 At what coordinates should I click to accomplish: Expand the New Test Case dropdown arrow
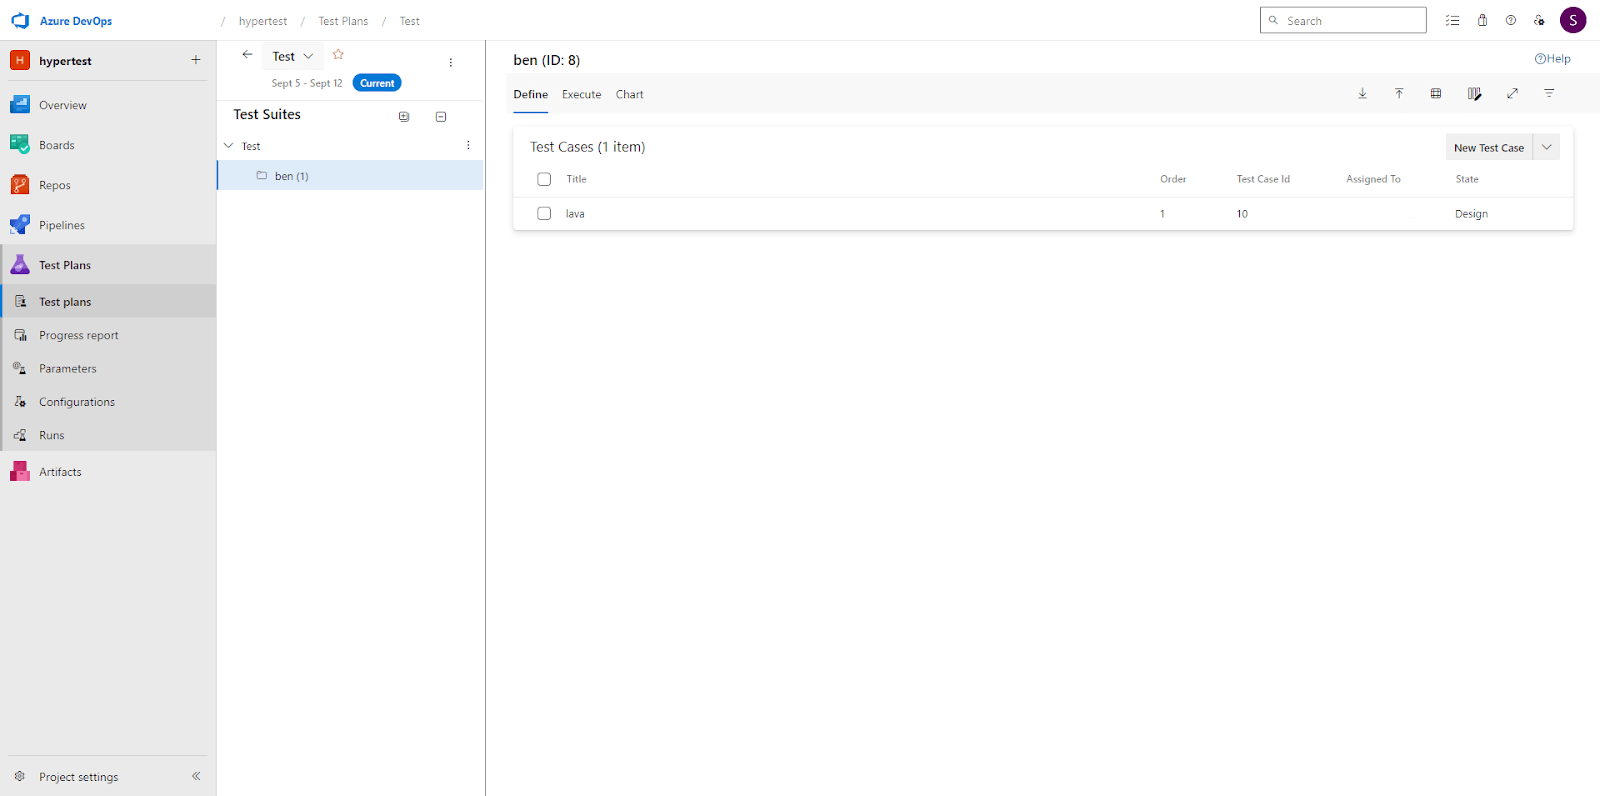(x=1547, y=147)
